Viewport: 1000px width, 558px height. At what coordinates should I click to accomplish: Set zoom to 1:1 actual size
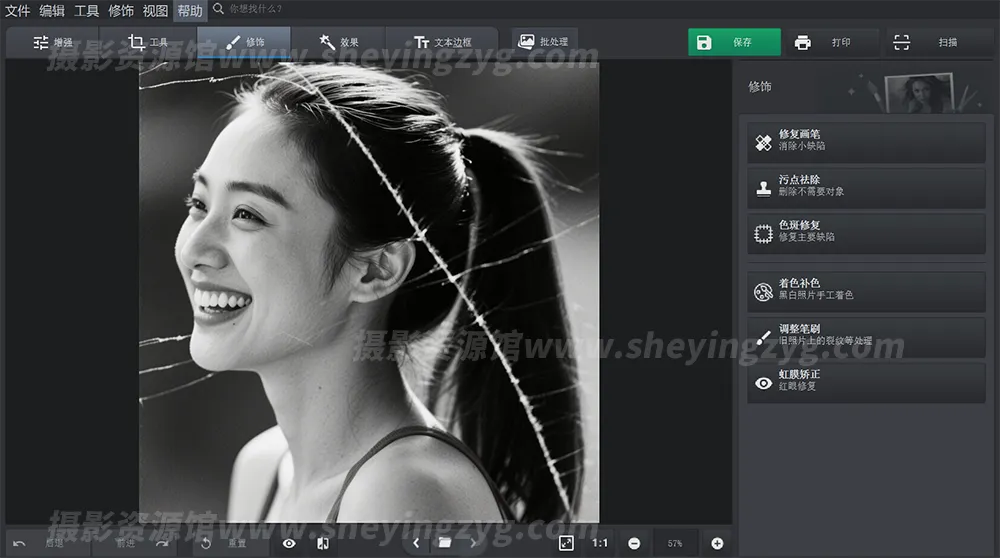(x=600, y=543)
